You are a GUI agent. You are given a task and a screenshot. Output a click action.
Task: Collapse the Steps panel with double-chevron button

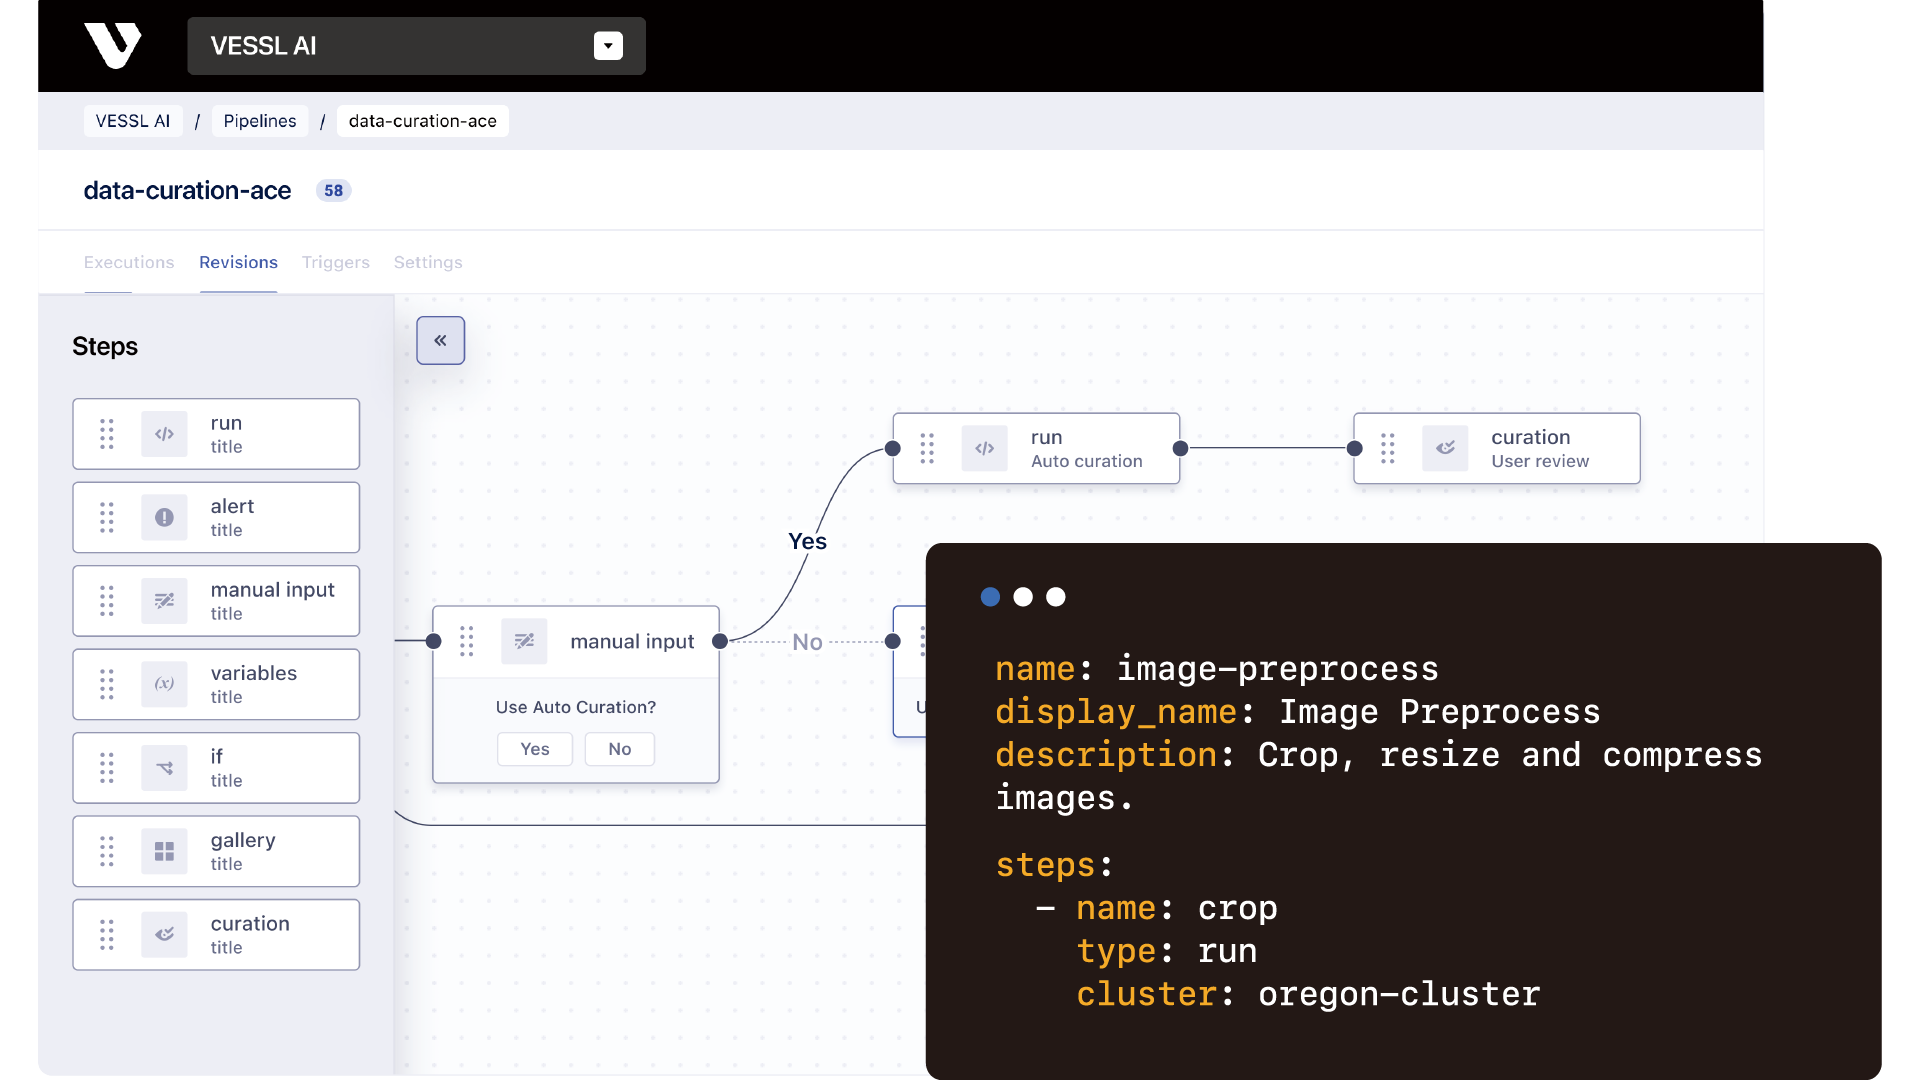pos(441,340)
